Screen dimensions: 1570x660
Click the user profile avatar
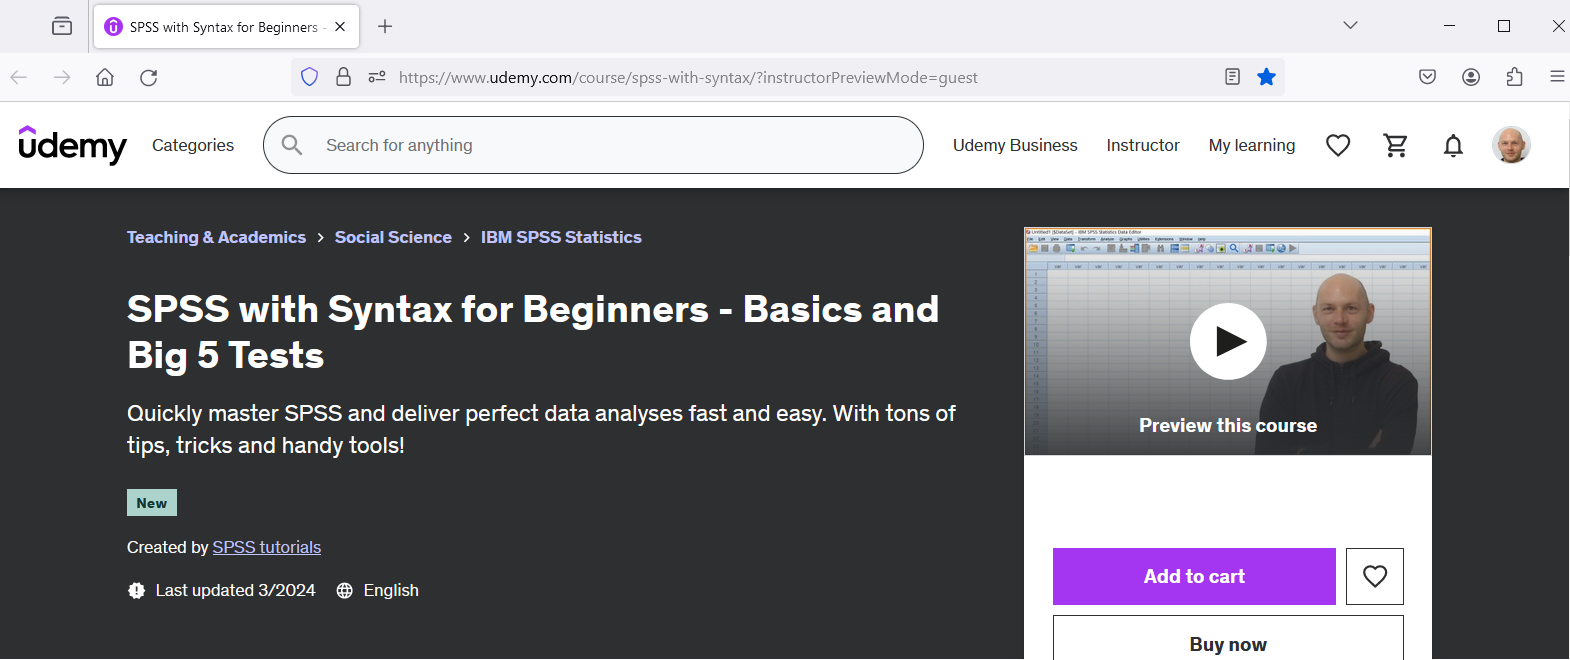pos(1510,145)
